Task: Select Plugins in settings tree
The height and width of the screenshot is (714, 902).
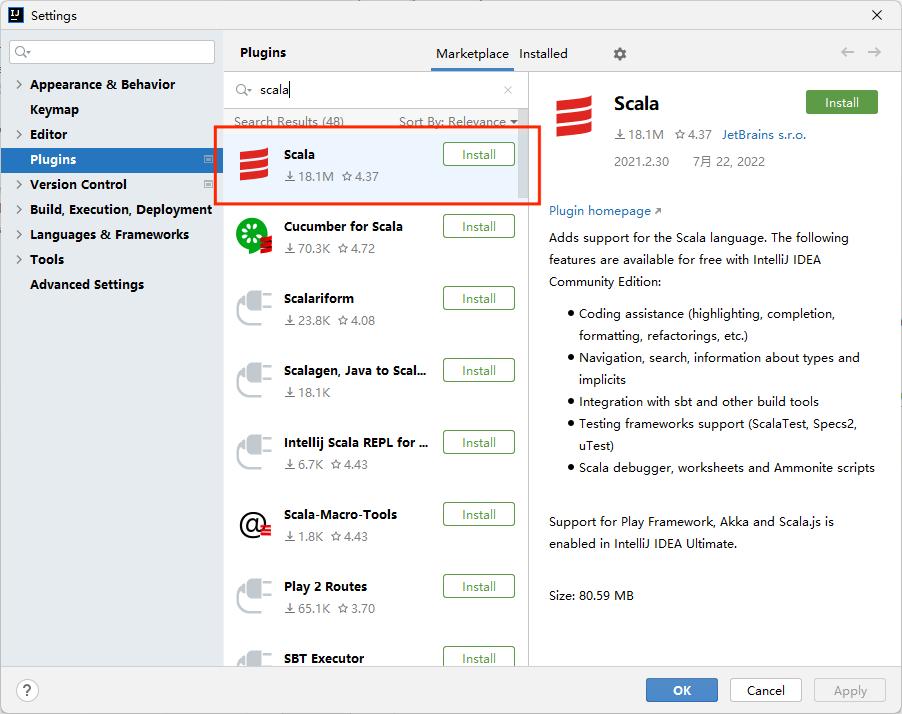Action: tap(112, 159)
